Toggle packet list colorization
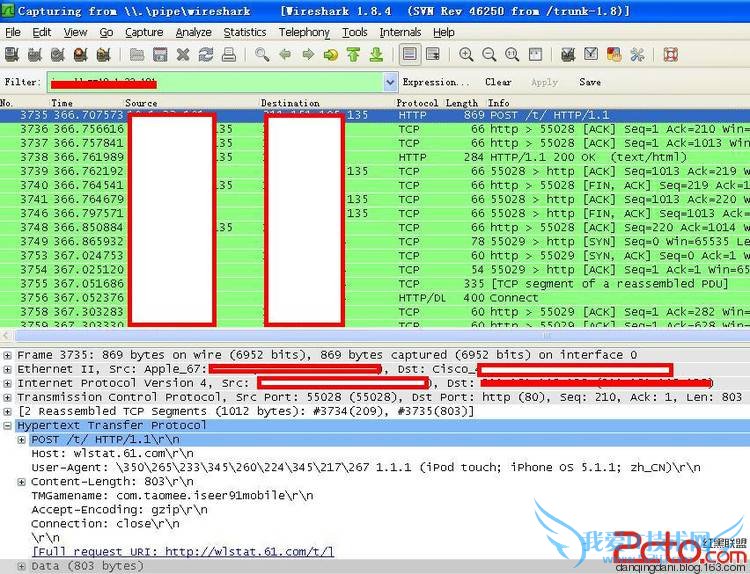The width and height of the screenshot is (750, 574). click(x=409, y=55)
